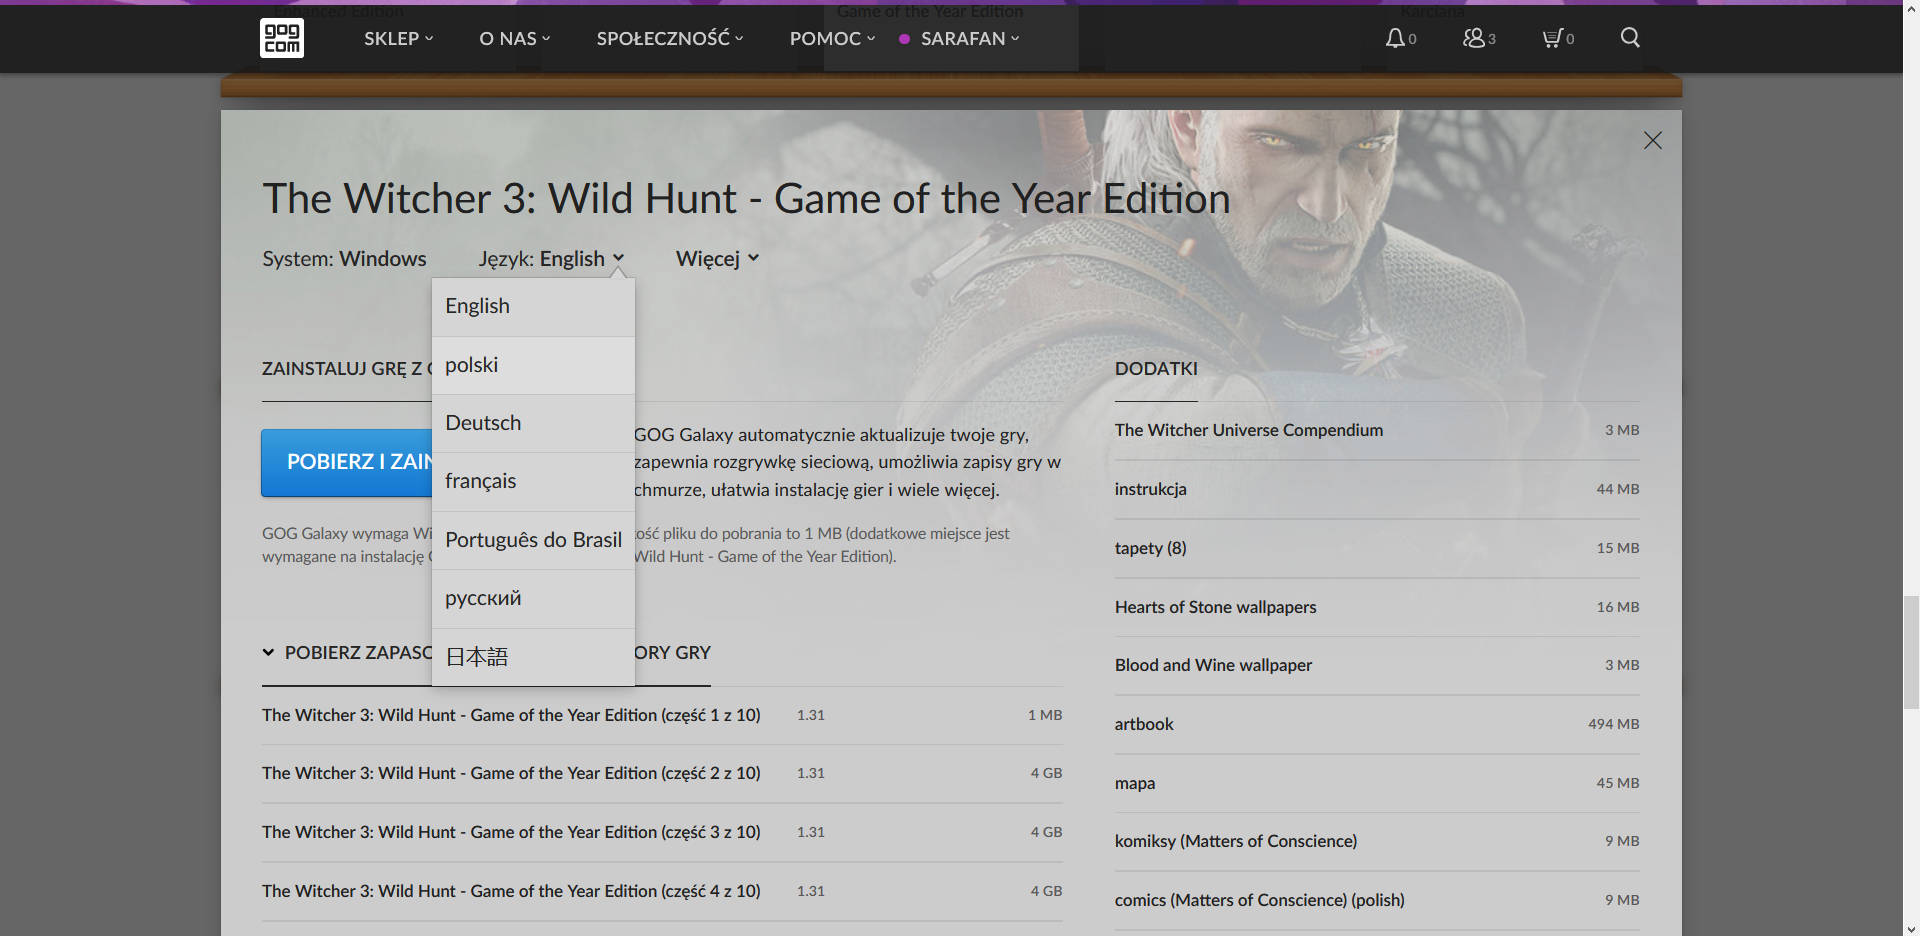Expand the Więcej dropdown
The height and width of the screenshot is (936, 1920).
(717, 258)
